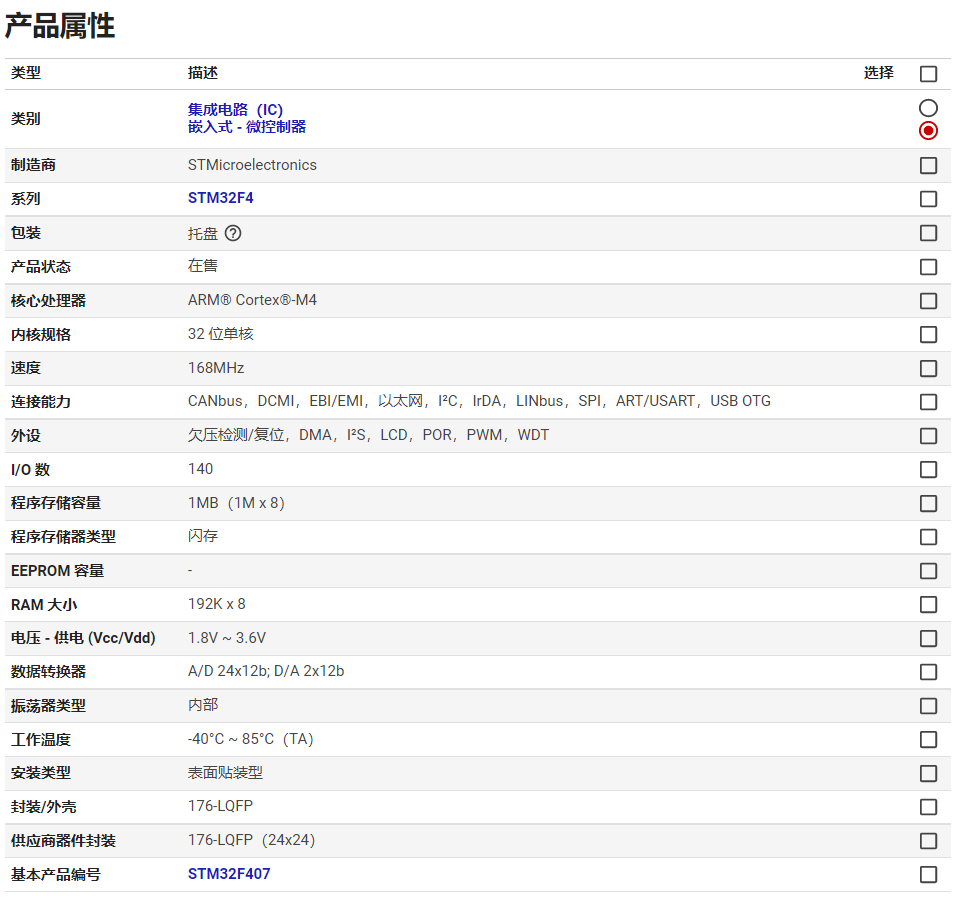967x905 pixels.
Task: Check the 系列 STM32F4 row checkbox
Action: click(x=928, y=199)
